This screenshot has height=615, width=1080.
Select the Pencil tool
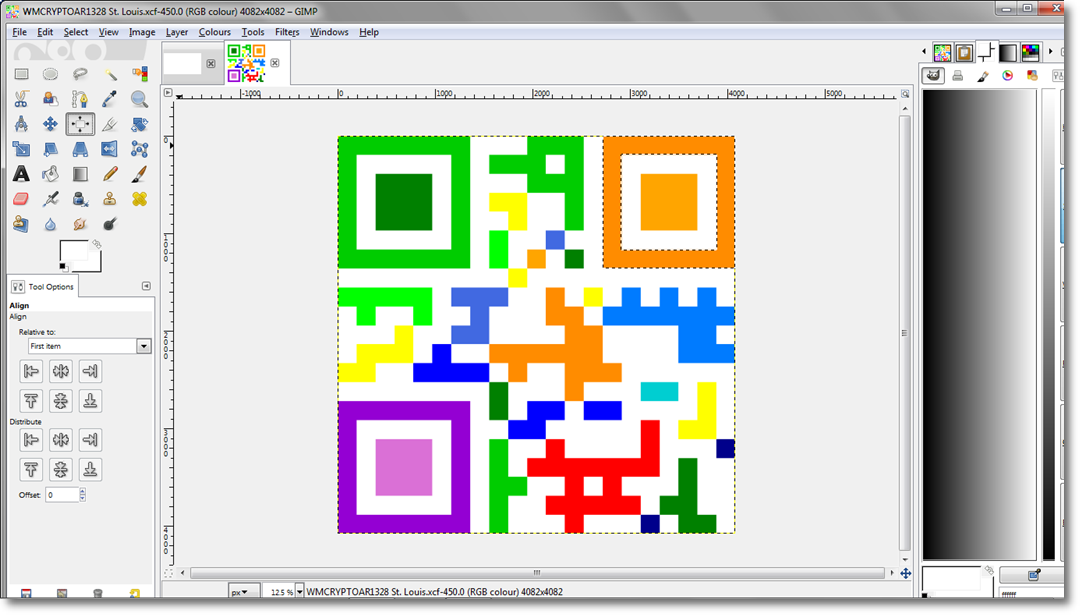pos(110,174)
